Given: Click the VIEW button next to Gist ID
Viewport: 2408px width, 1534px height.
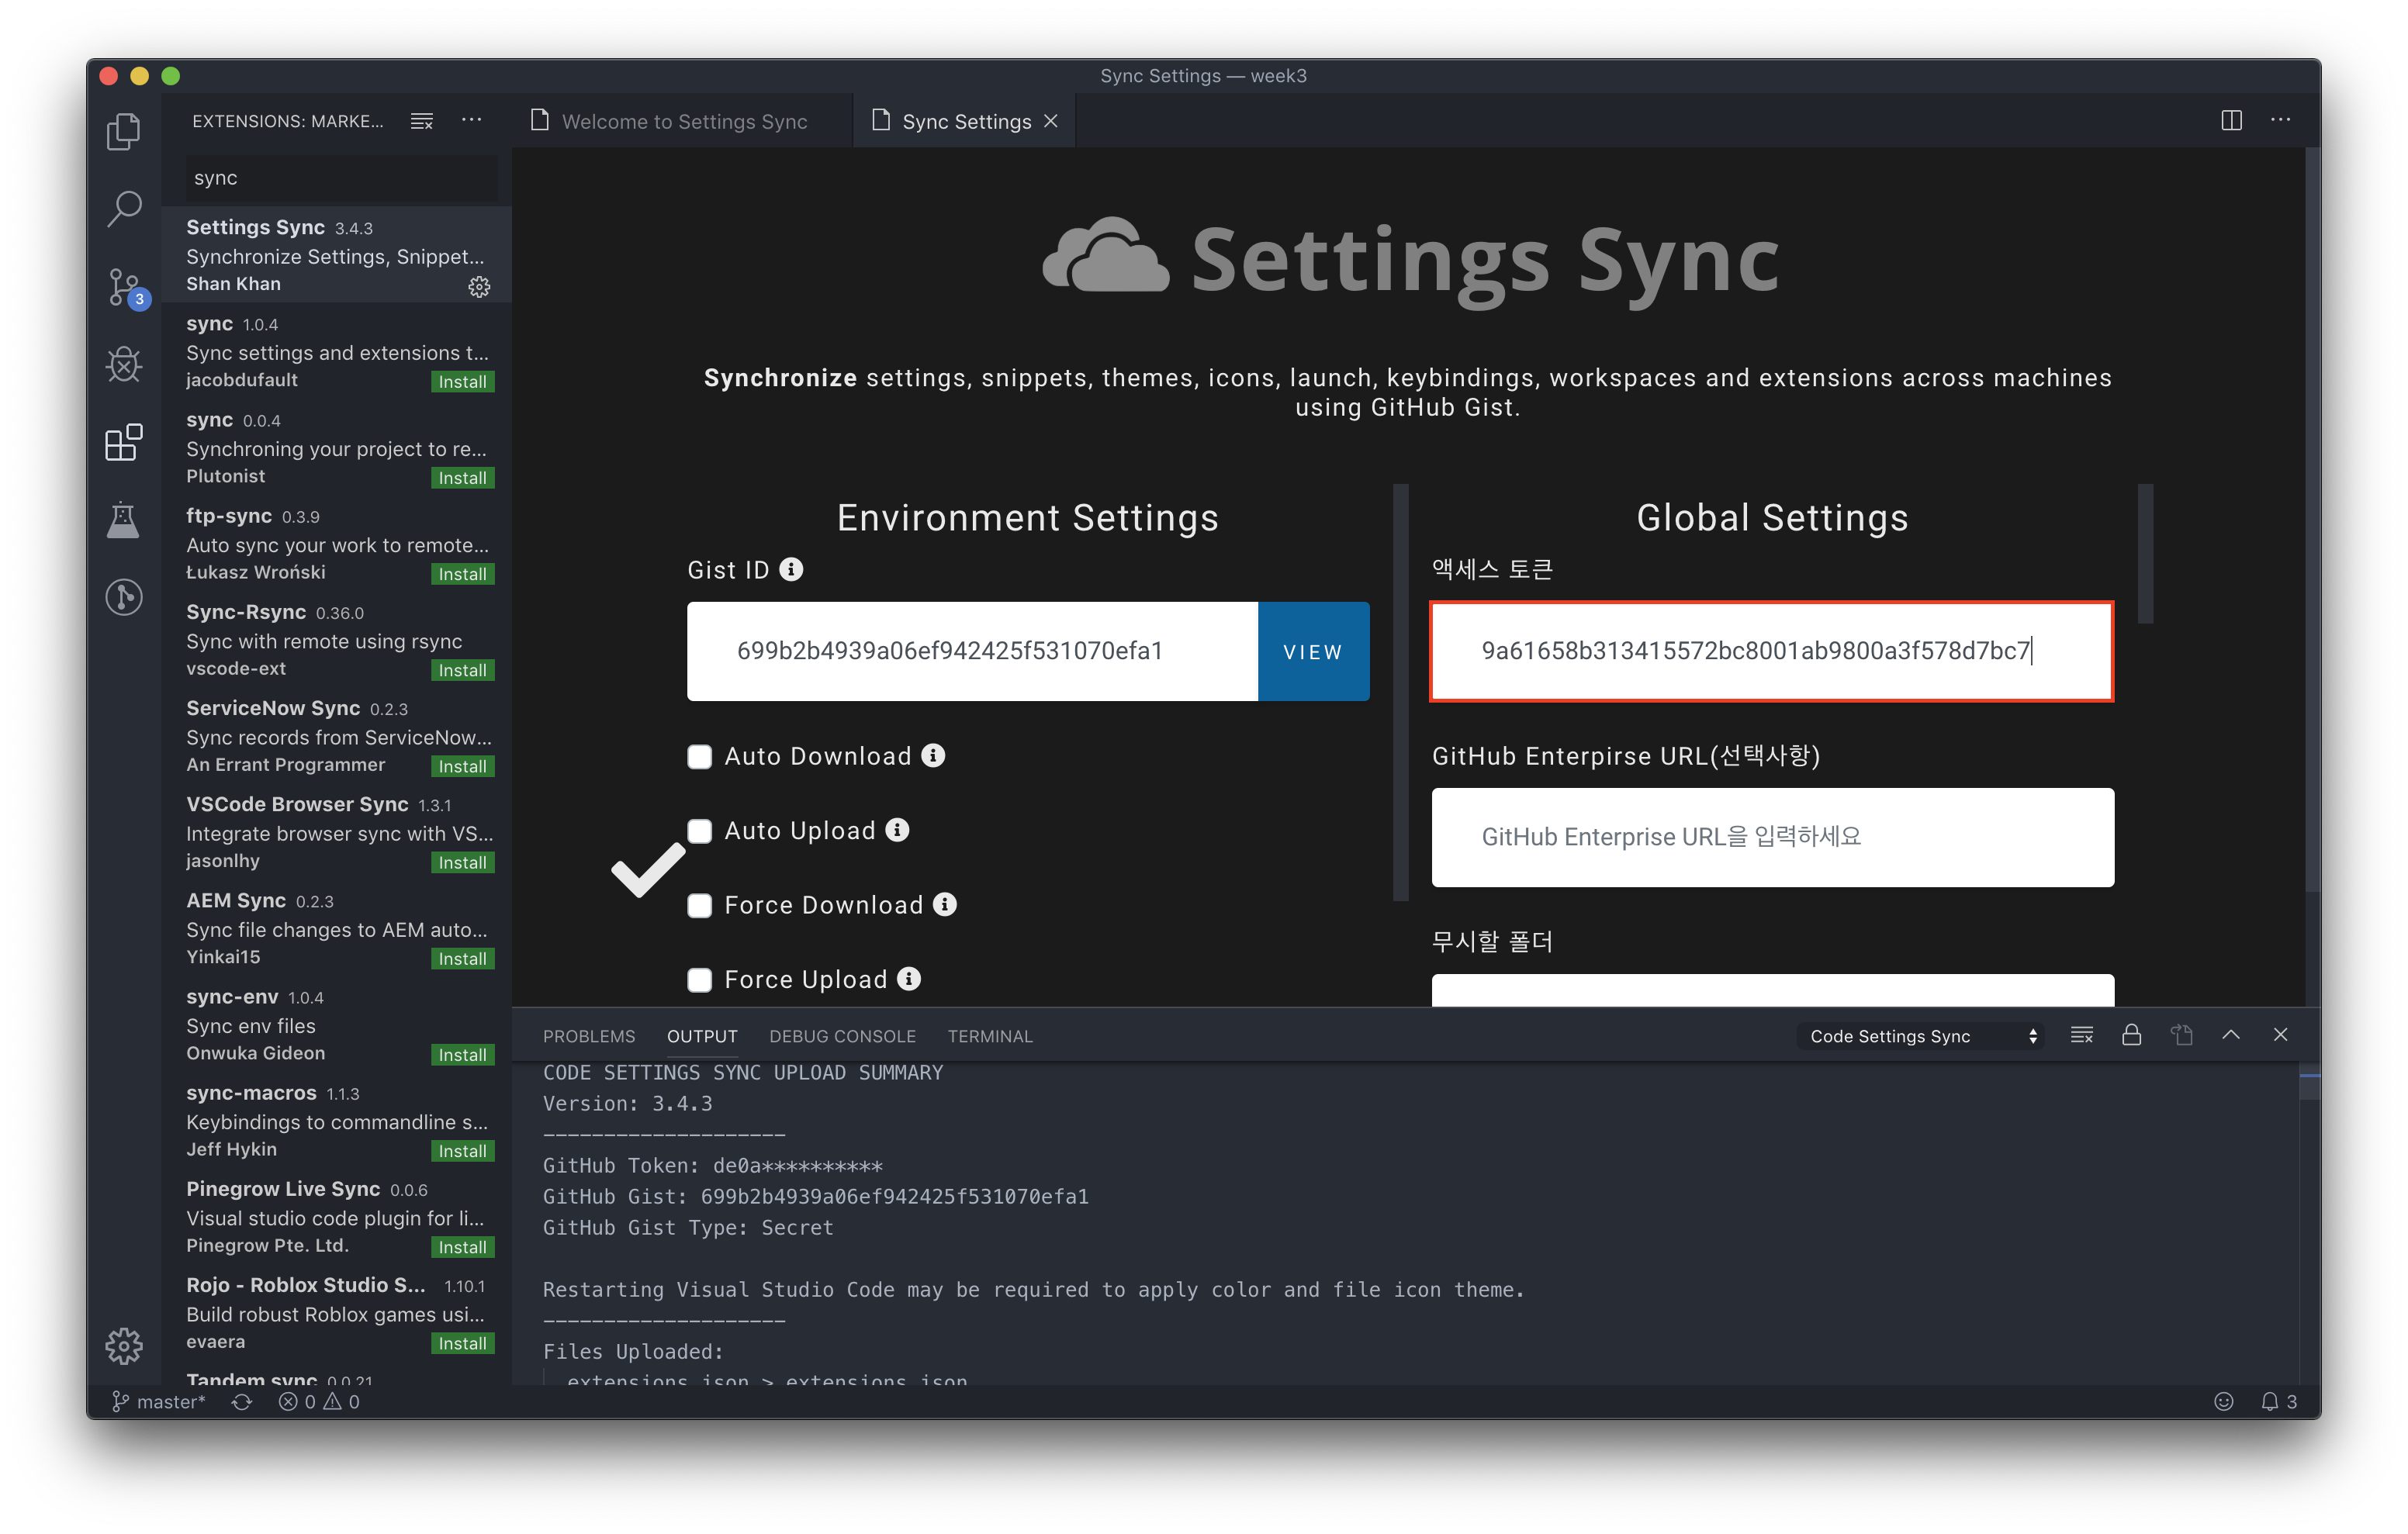Looking at the screenshot, I should (x=1312, y=651).
